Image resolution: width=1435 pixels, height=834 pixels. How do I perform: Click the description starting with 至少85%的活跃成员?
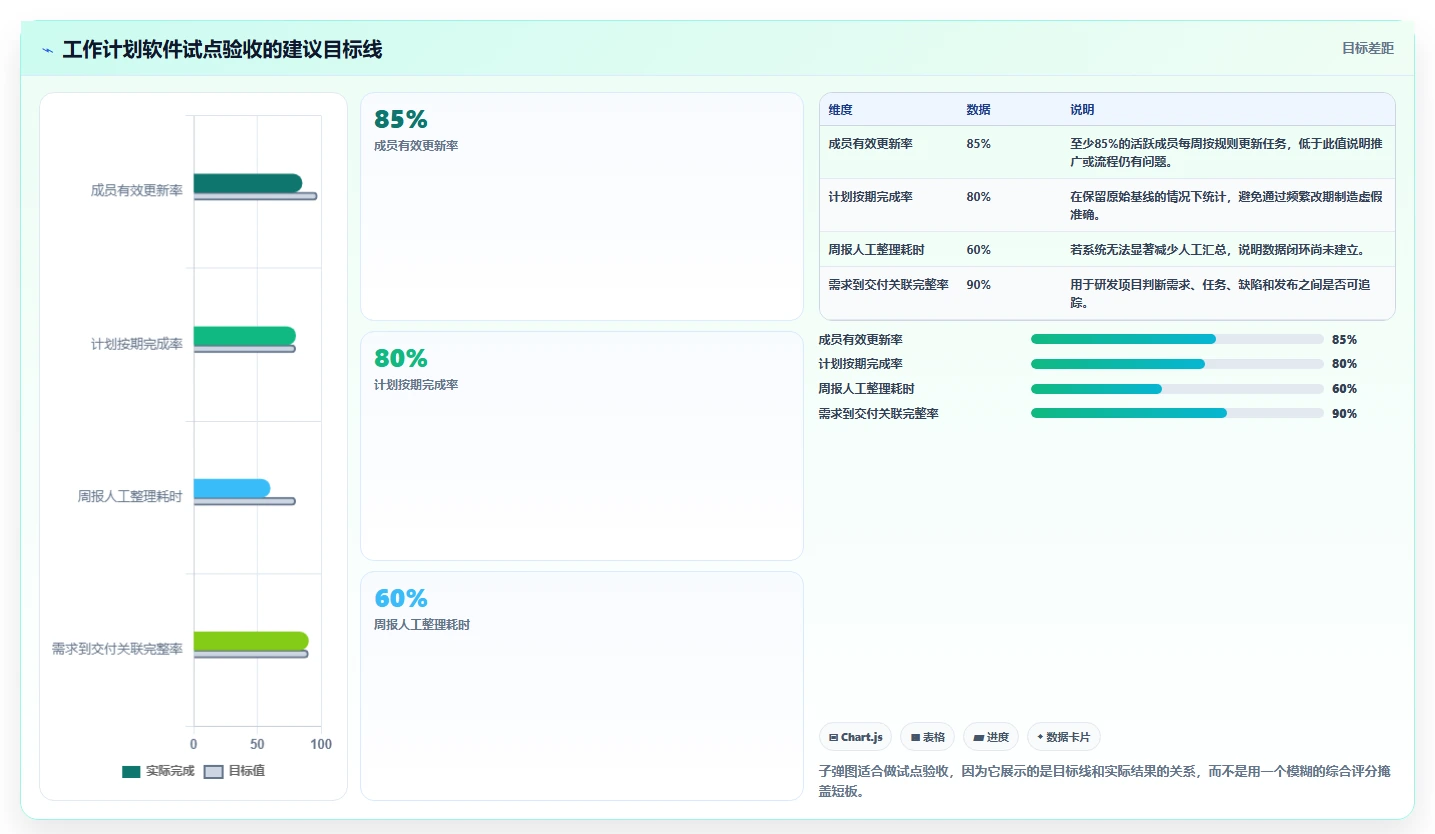tap(1226, 152)
